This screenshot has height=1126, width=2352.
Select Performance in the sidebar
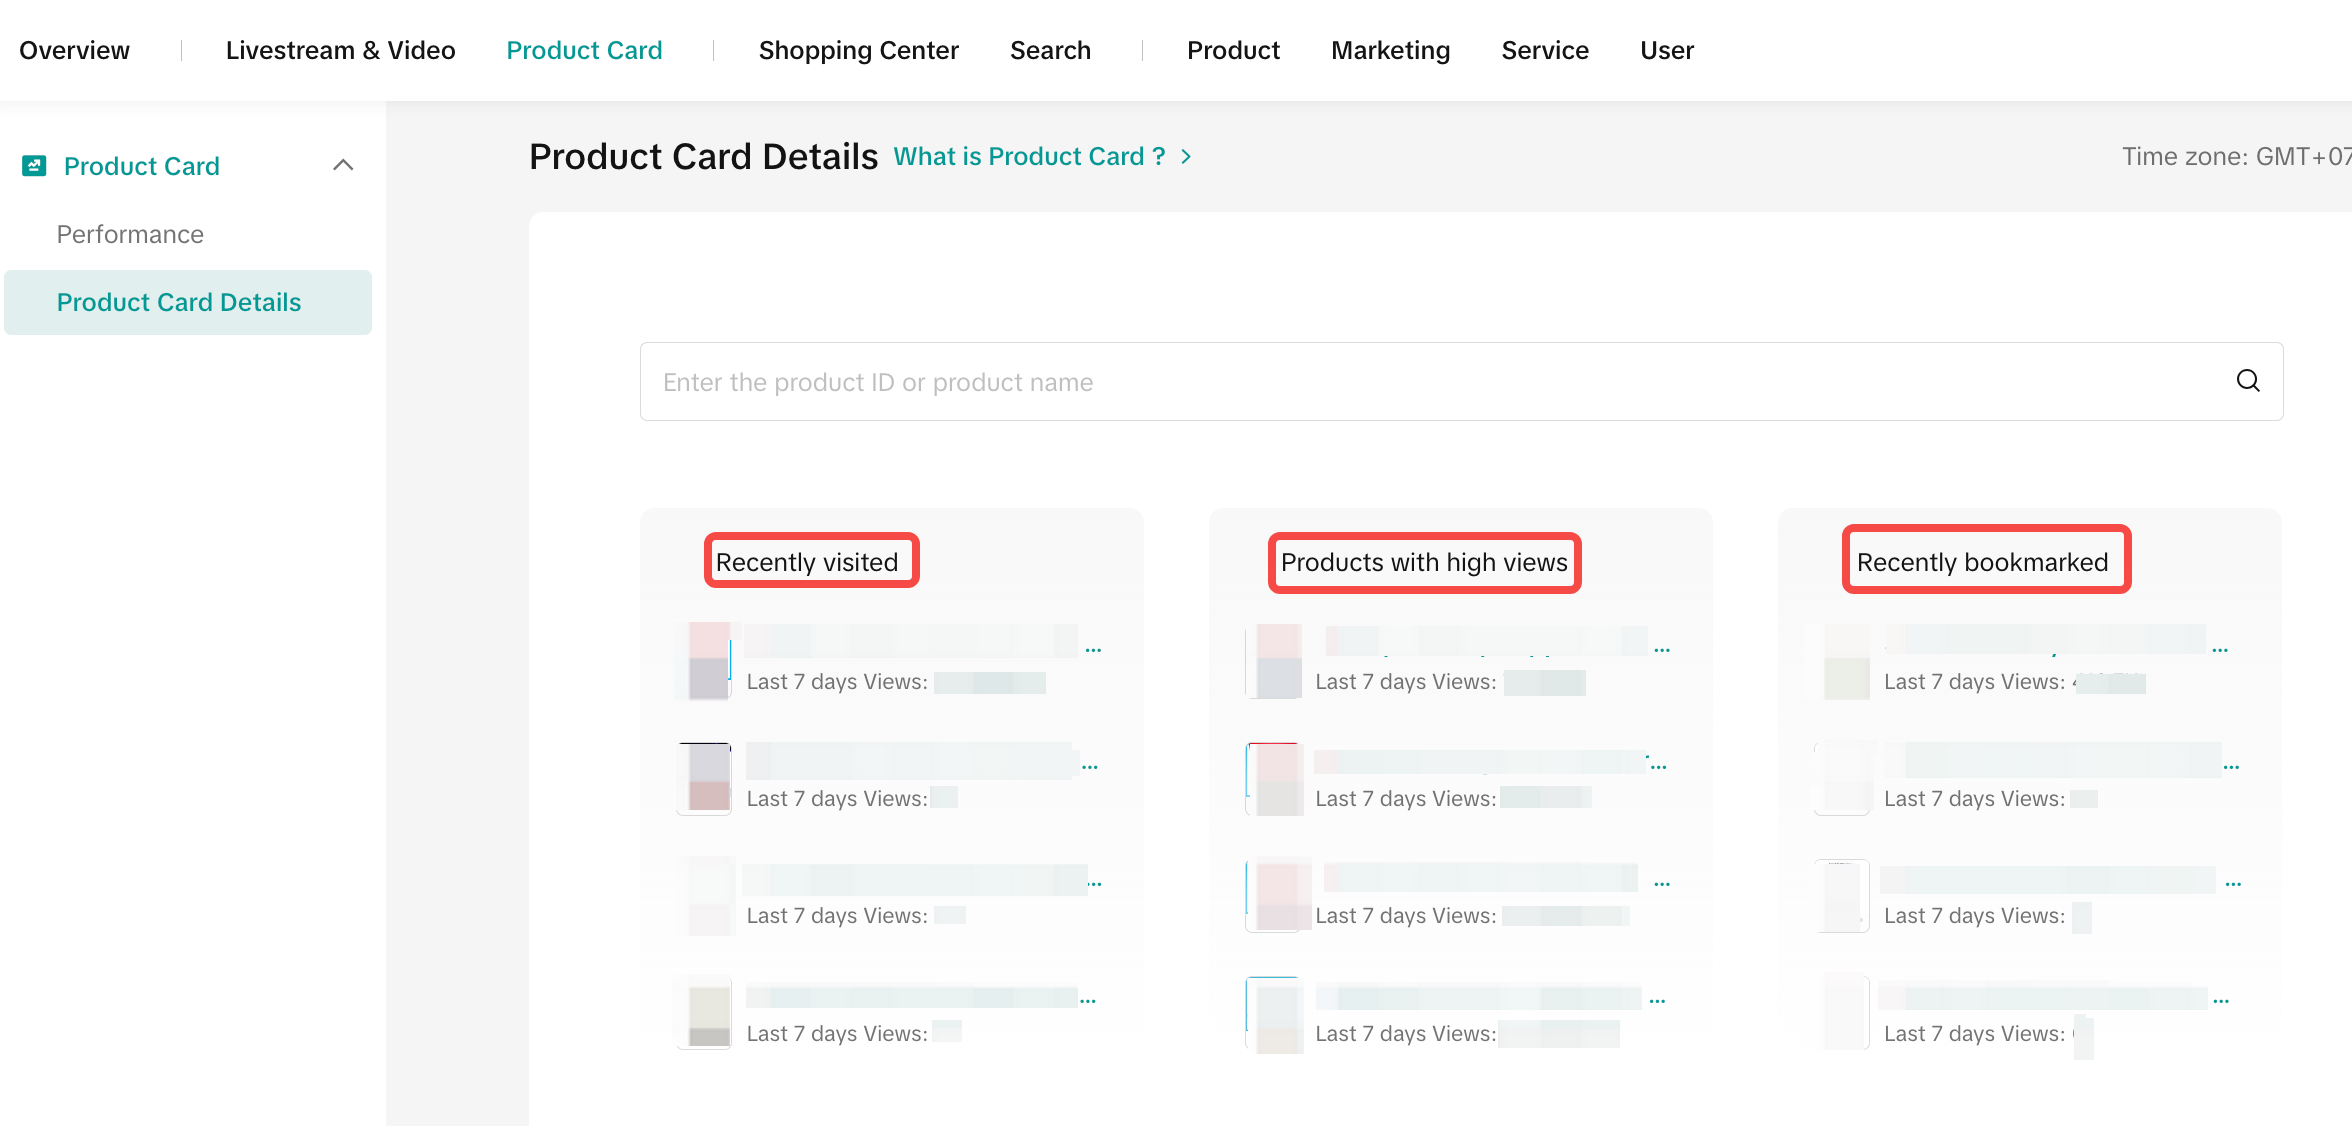(130, 234)
